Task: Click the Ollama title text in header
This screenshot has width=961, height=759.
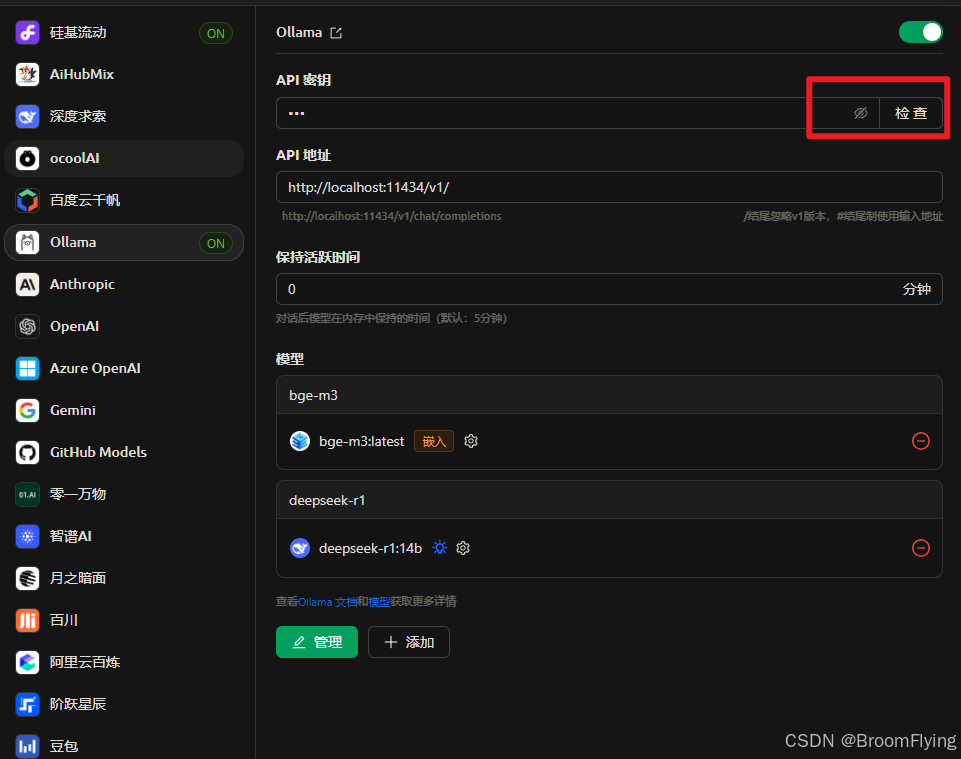Action: (299, 32)
